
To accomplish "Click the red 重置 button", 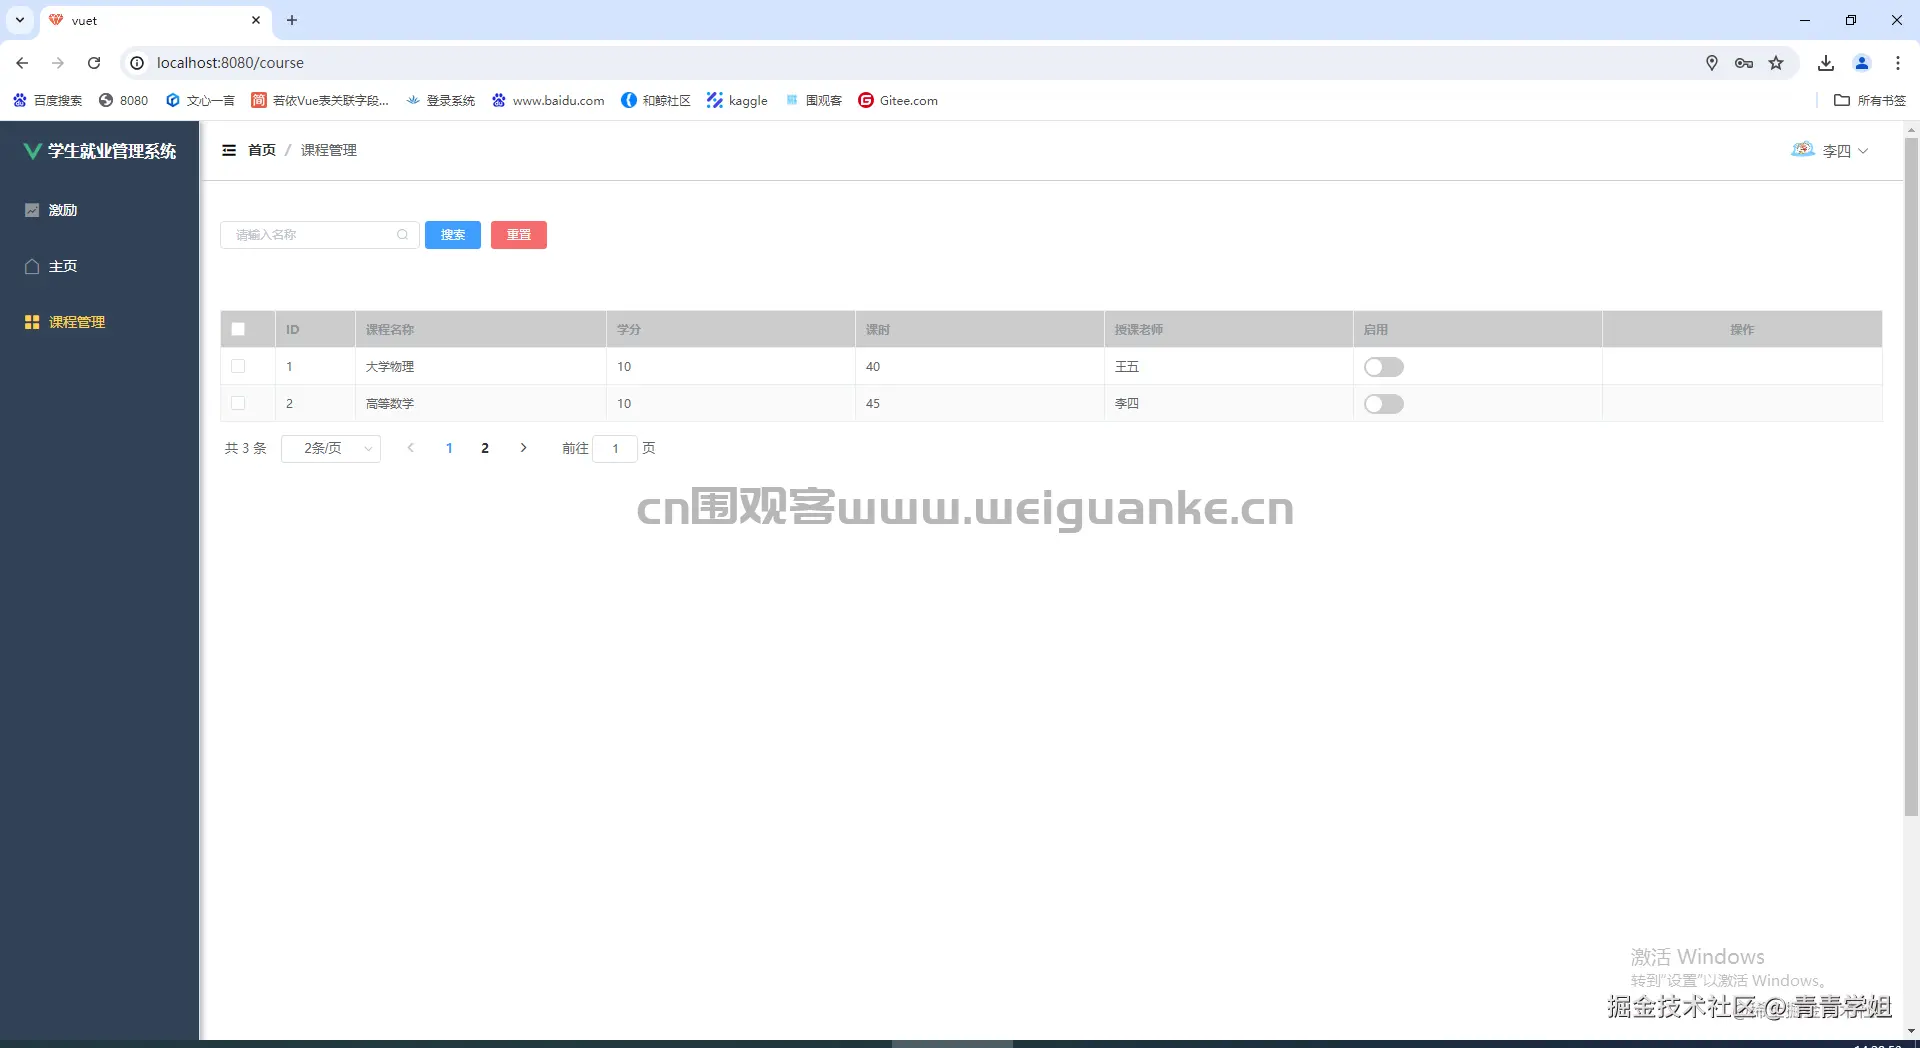I will [519, 235].
